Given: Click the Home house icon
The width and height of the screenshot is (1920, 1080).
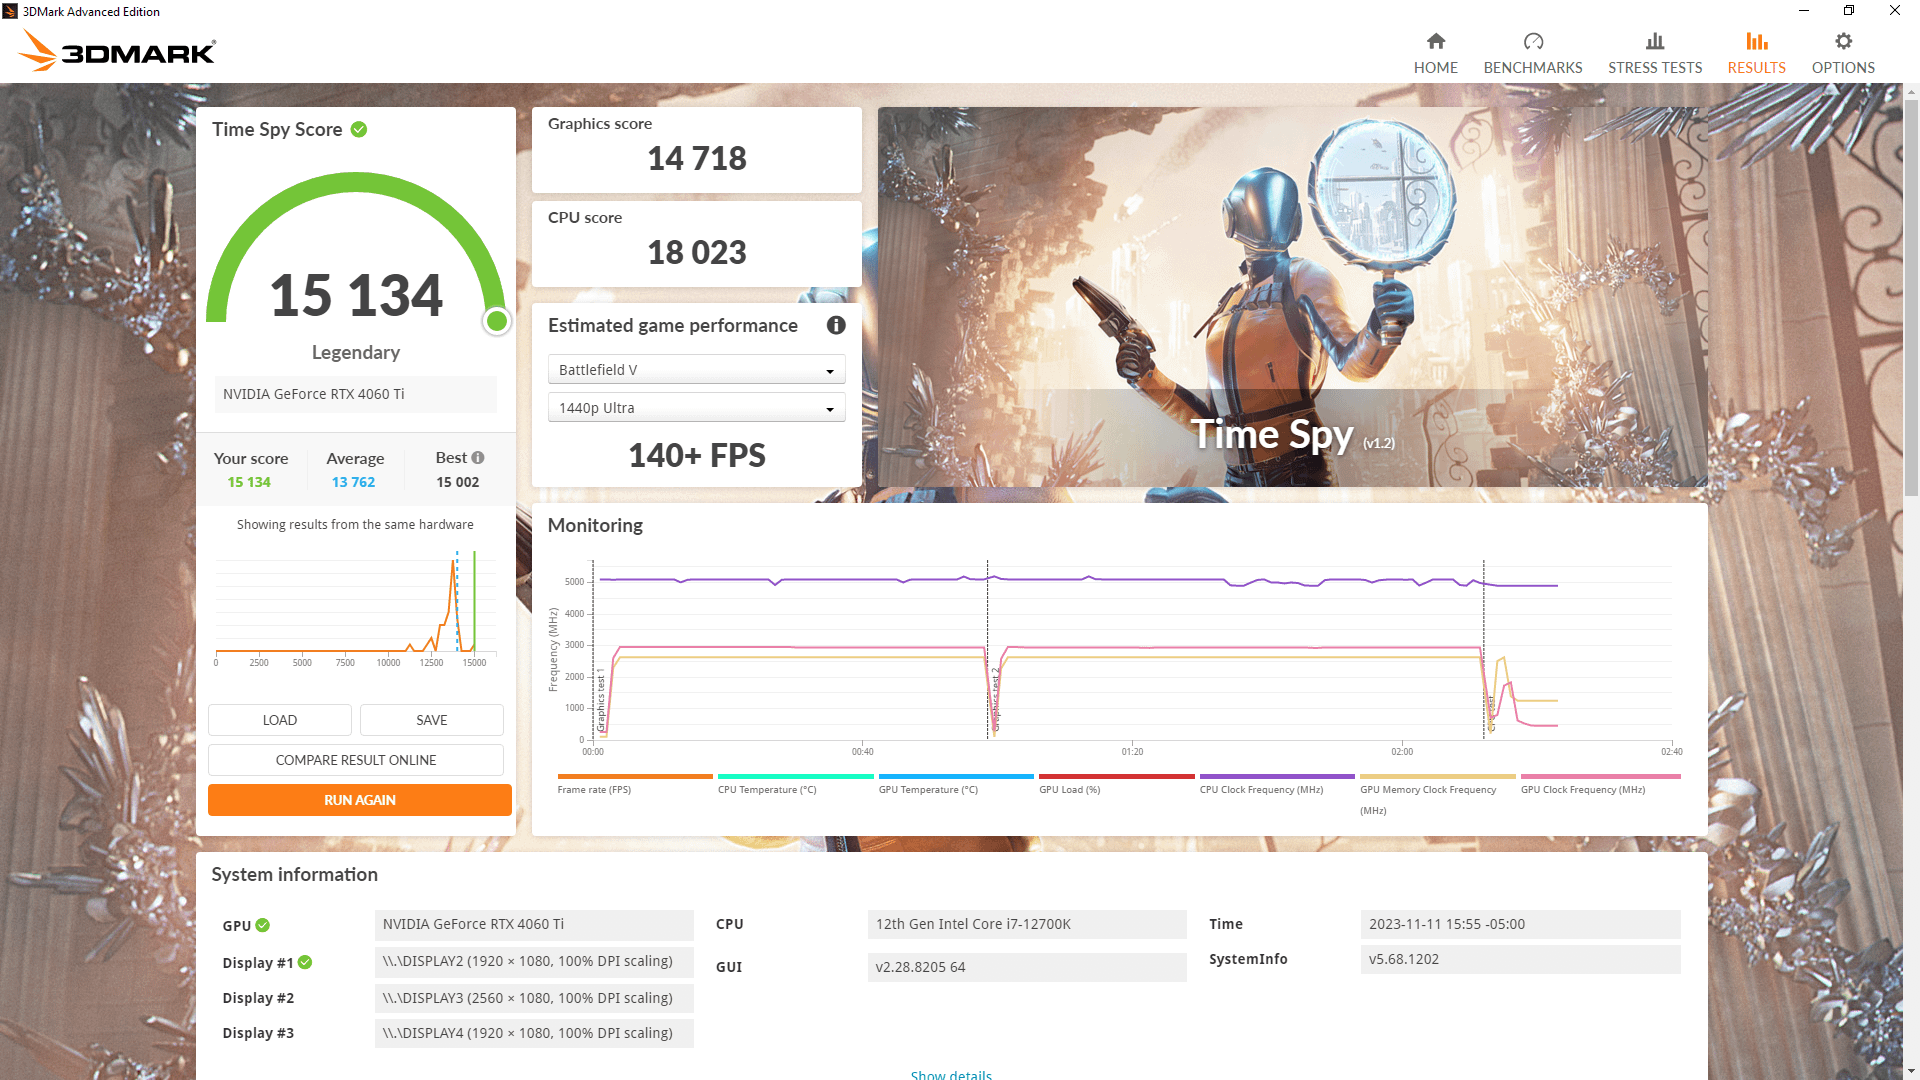Looking at the screenshot, I should [x=1435, y=41].
